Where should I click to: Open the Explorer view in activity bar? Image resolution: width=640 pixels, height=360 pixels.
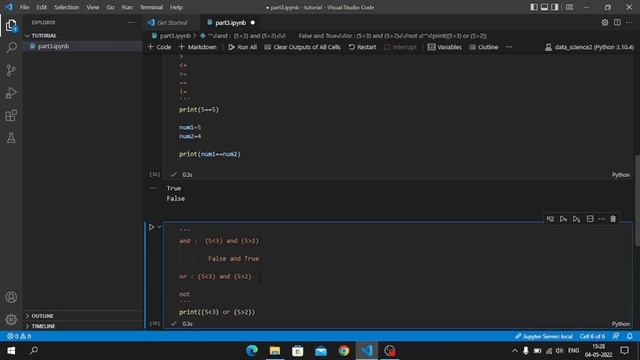(x=11, y=25)
